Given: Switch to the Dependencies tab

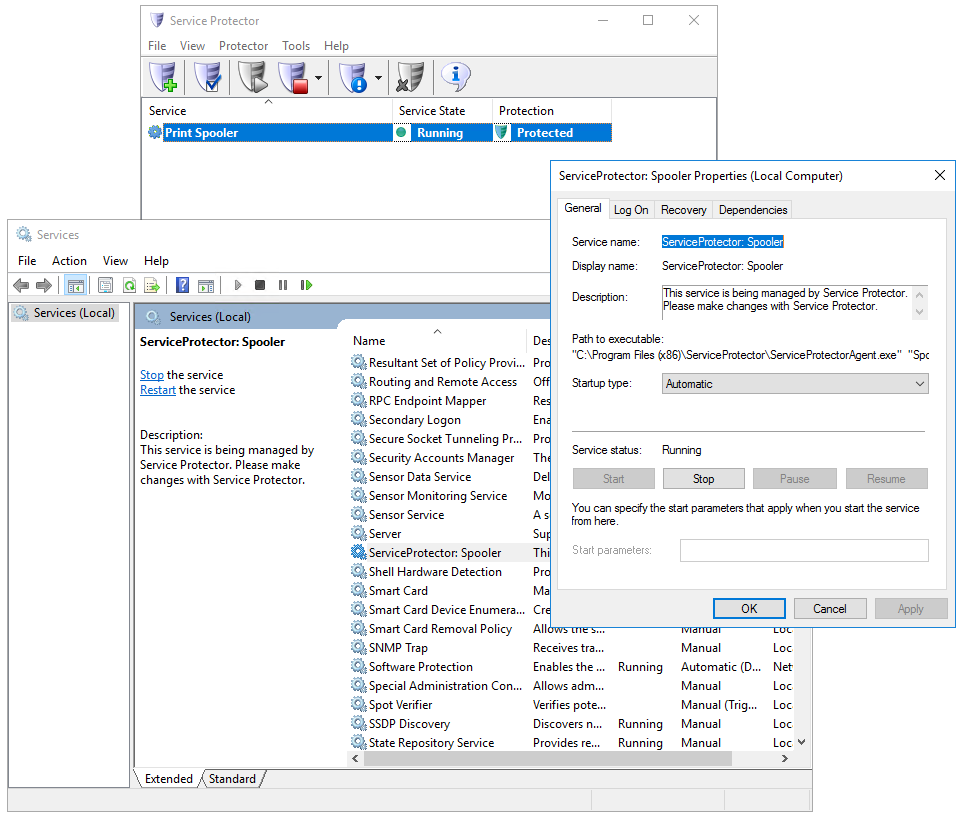Looking at the screenshot, I should 753,210.
